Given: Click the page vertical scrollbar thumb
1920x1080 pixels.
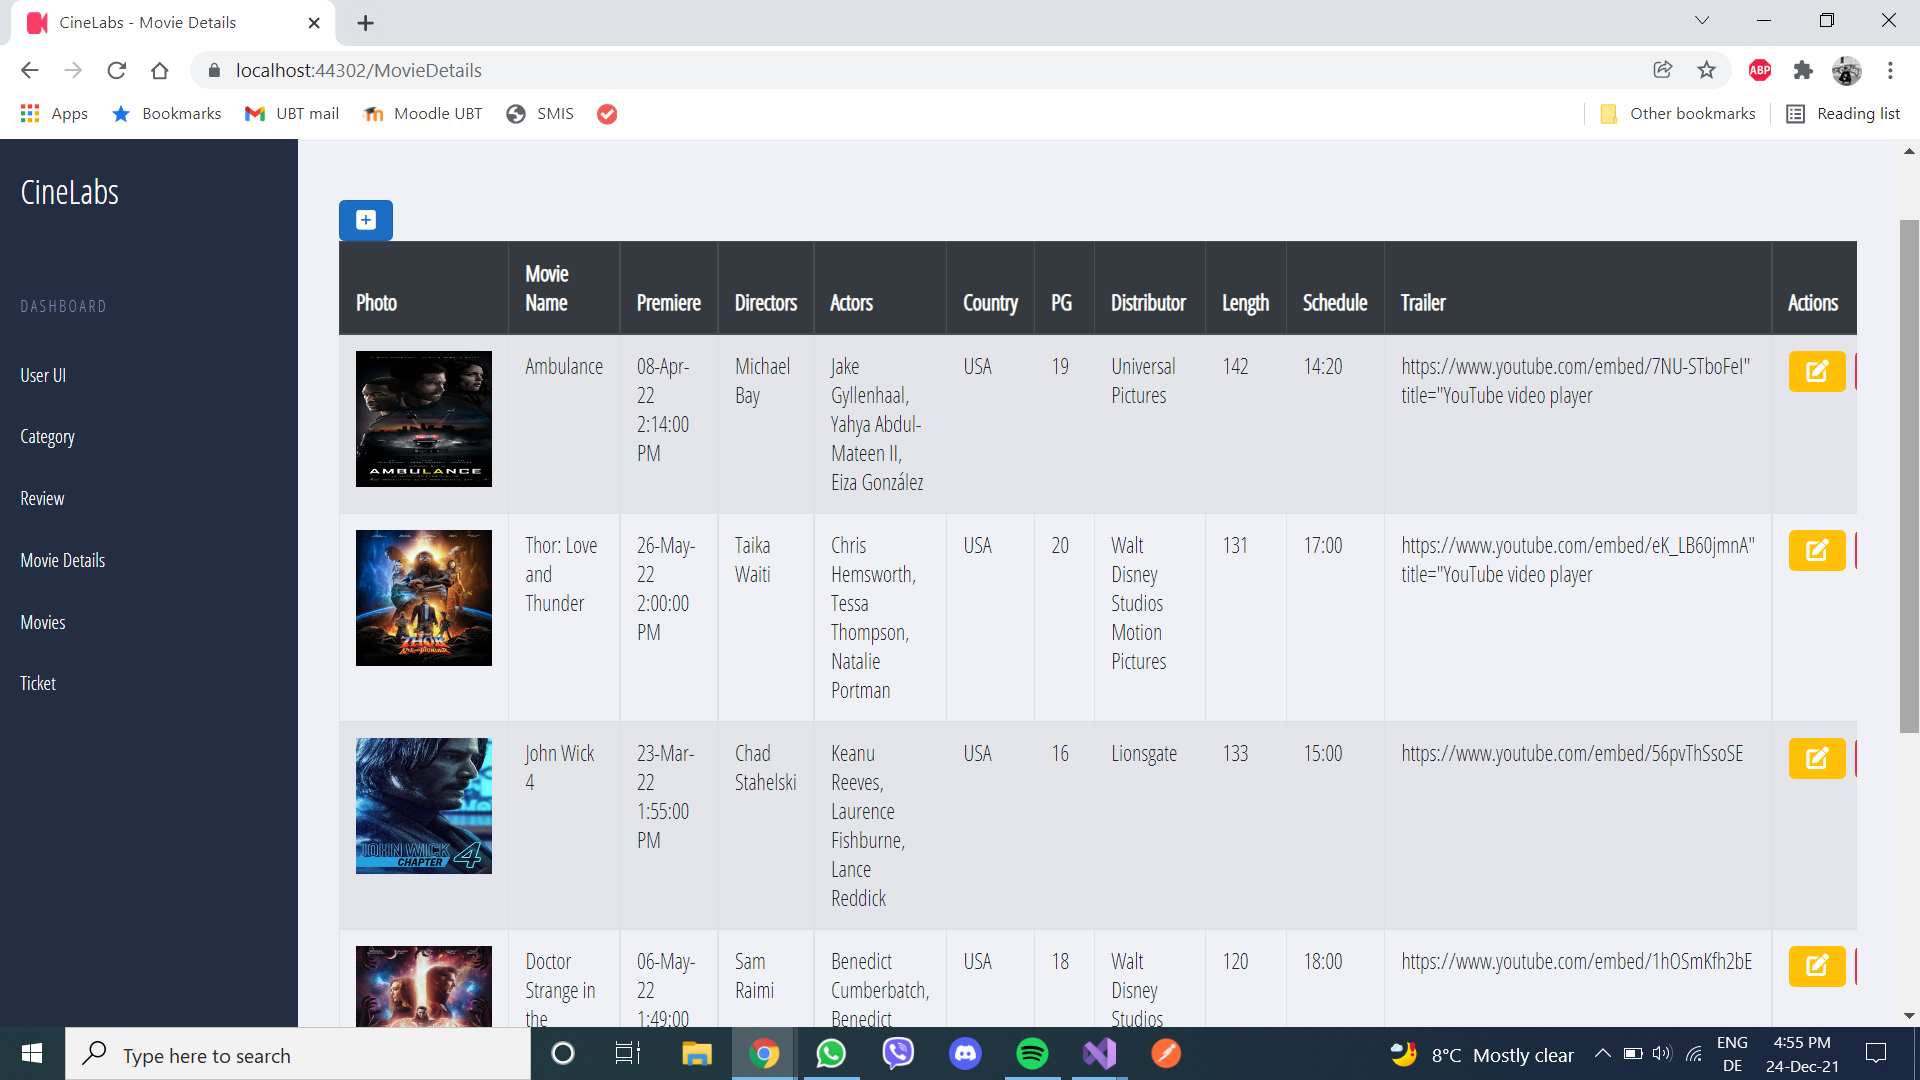Looking at the screenshot, I should [x=1909, y=476].
